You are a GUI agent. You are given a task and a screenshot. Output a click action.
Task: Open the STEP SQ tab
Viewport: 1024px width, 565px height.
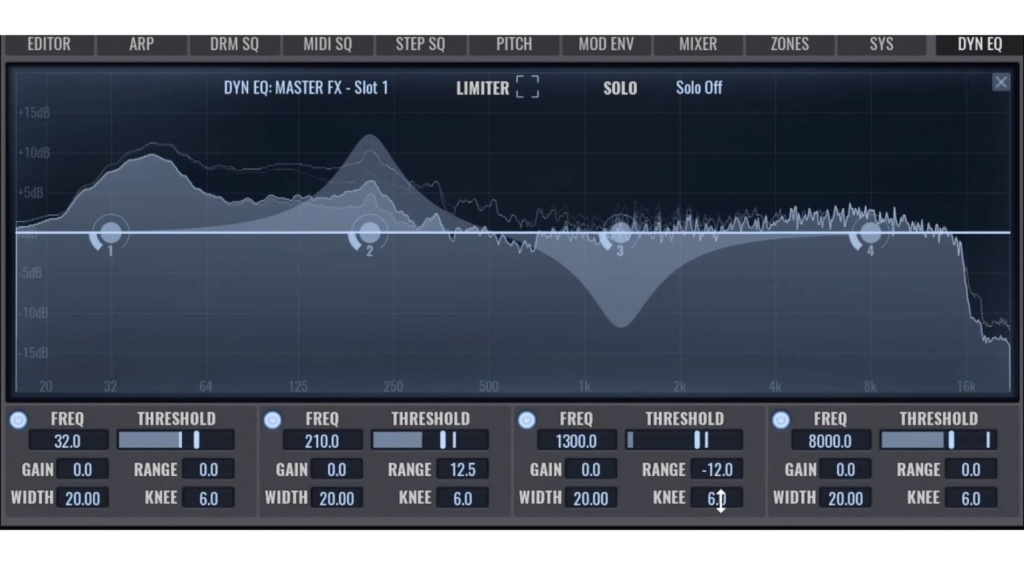pos(420,44)
